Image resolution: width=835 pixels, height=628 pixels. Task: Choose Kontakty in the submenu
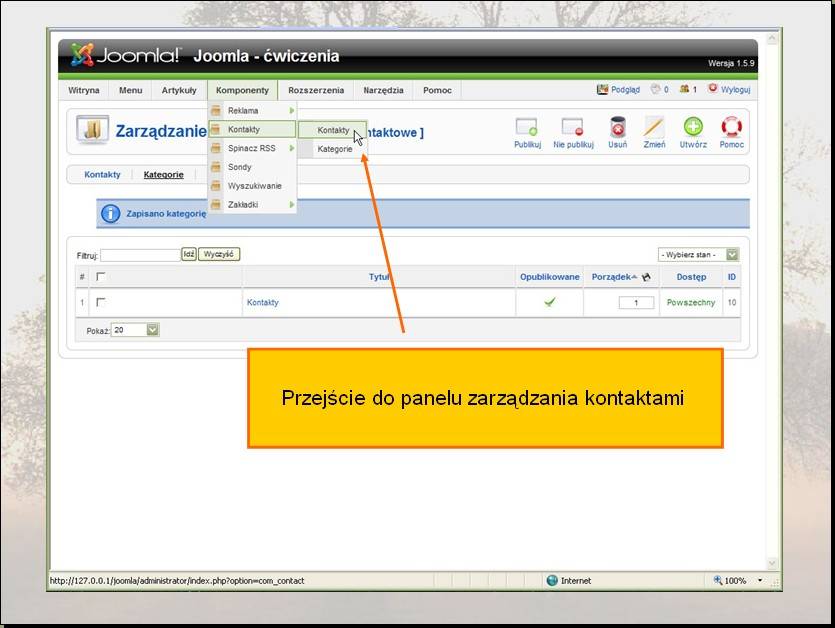332,130
